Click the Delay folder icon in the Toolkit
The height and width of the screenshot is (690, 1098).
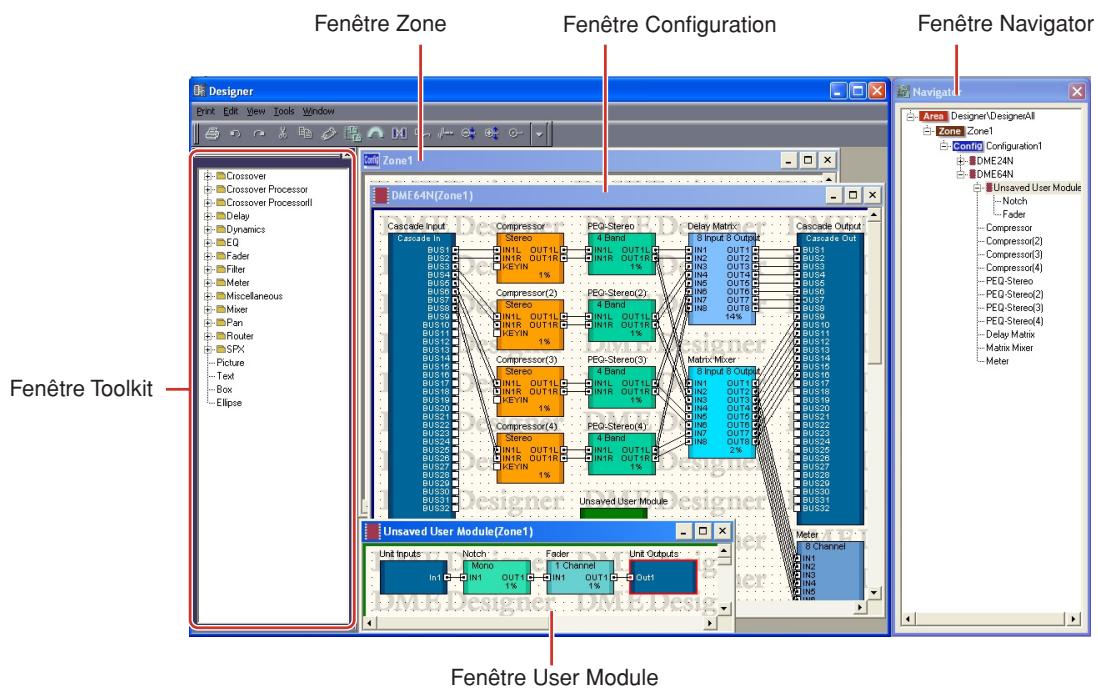click(x=221, y=216)
